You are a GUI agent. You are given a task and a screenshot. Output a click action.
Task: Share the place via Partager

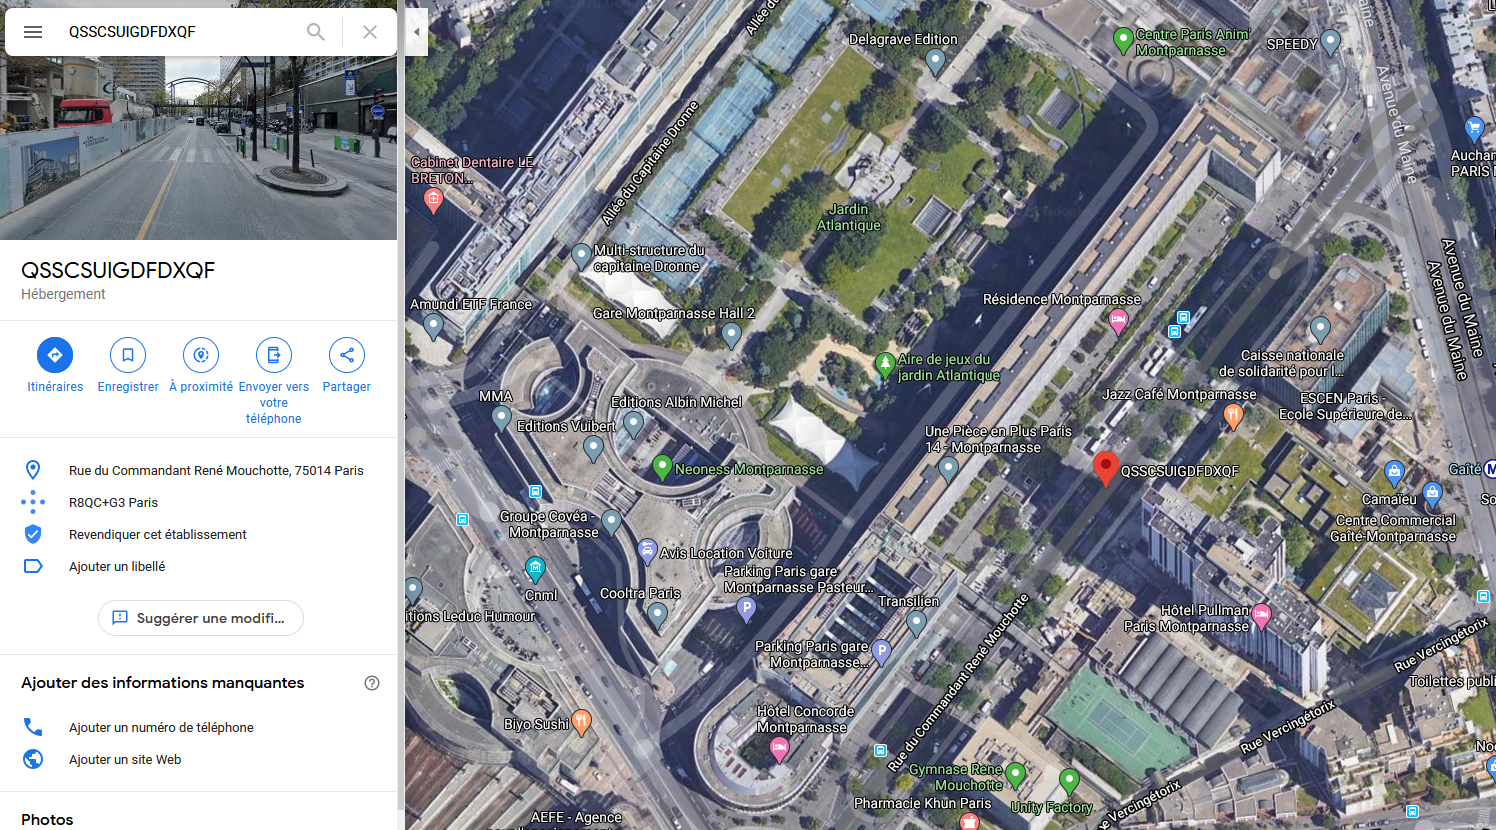pos(346,355)
